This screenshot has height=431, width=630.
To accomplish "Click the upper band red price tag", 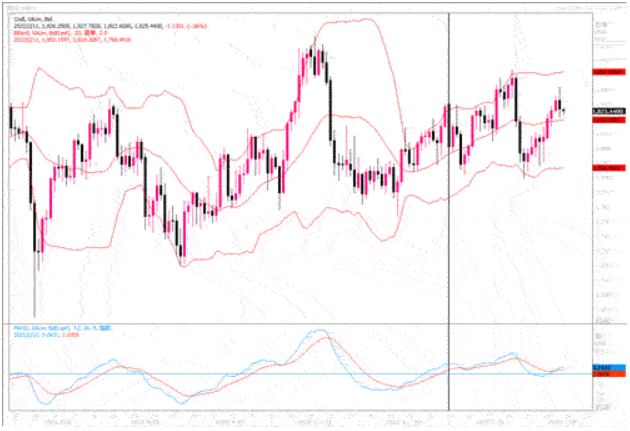I will [604, 72].
